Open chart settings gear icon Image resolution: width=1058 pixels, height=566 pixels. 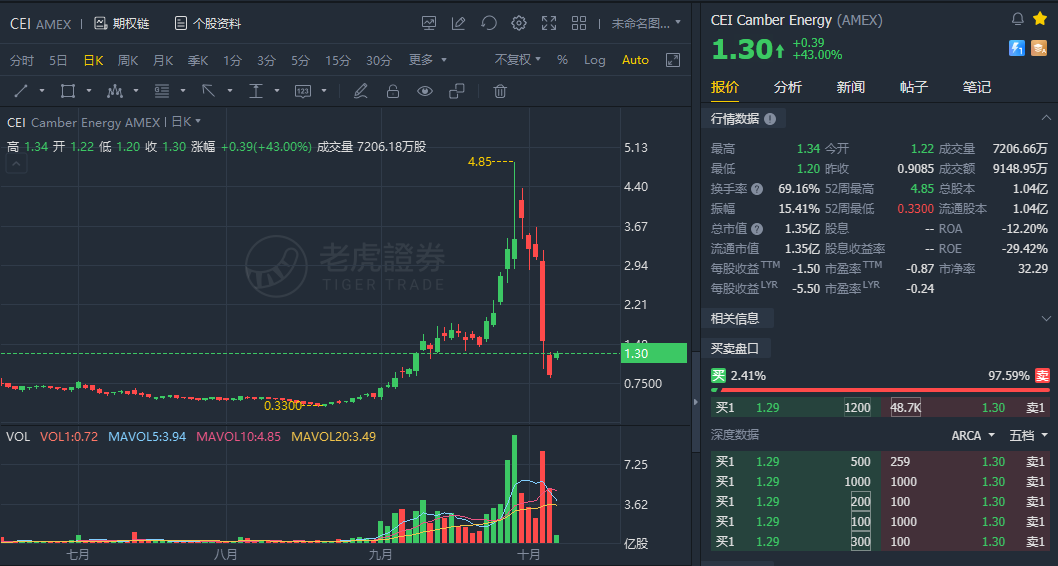(x=519, y=24)
